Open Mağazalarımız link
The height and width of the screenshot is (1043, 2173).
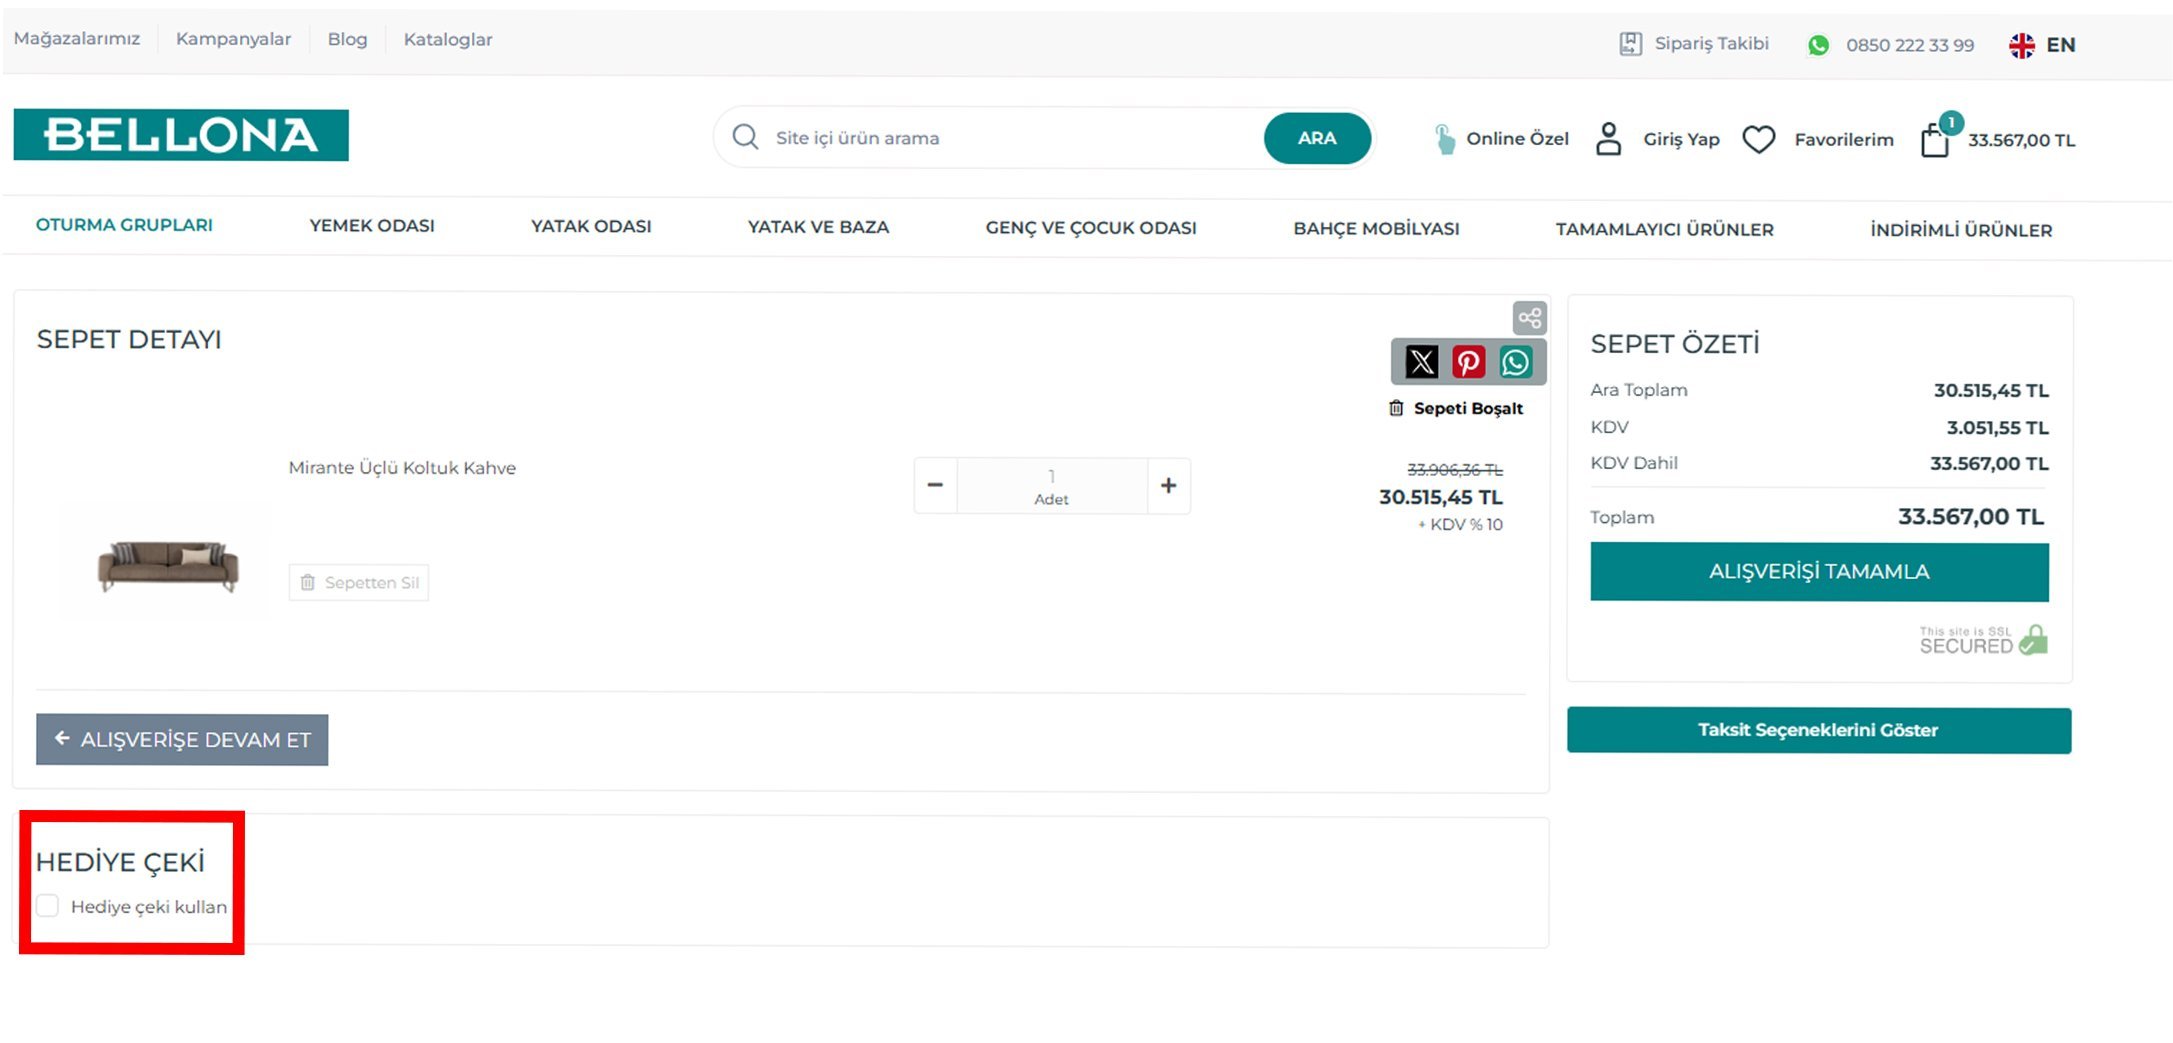pos(77,39)
